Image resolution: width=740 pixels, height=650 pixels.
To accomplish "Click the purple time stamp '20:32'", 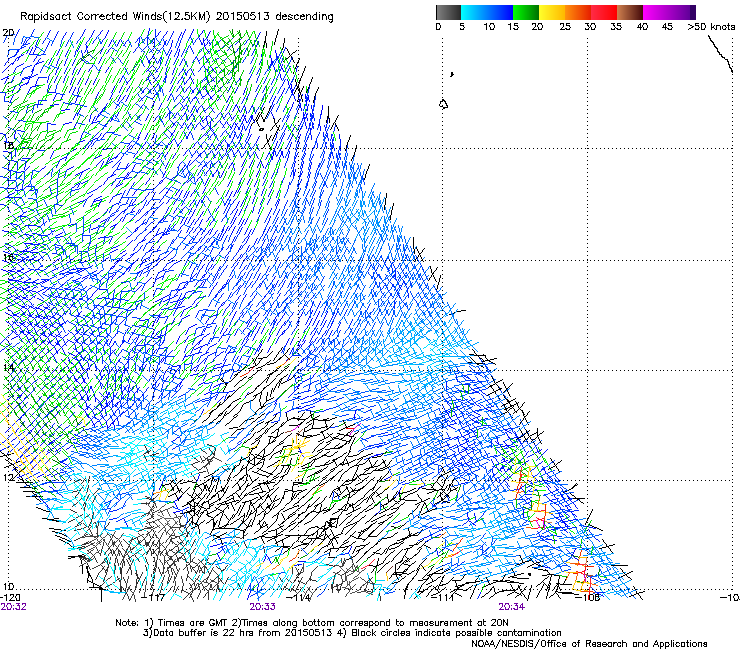I will (x=13, y=607).
